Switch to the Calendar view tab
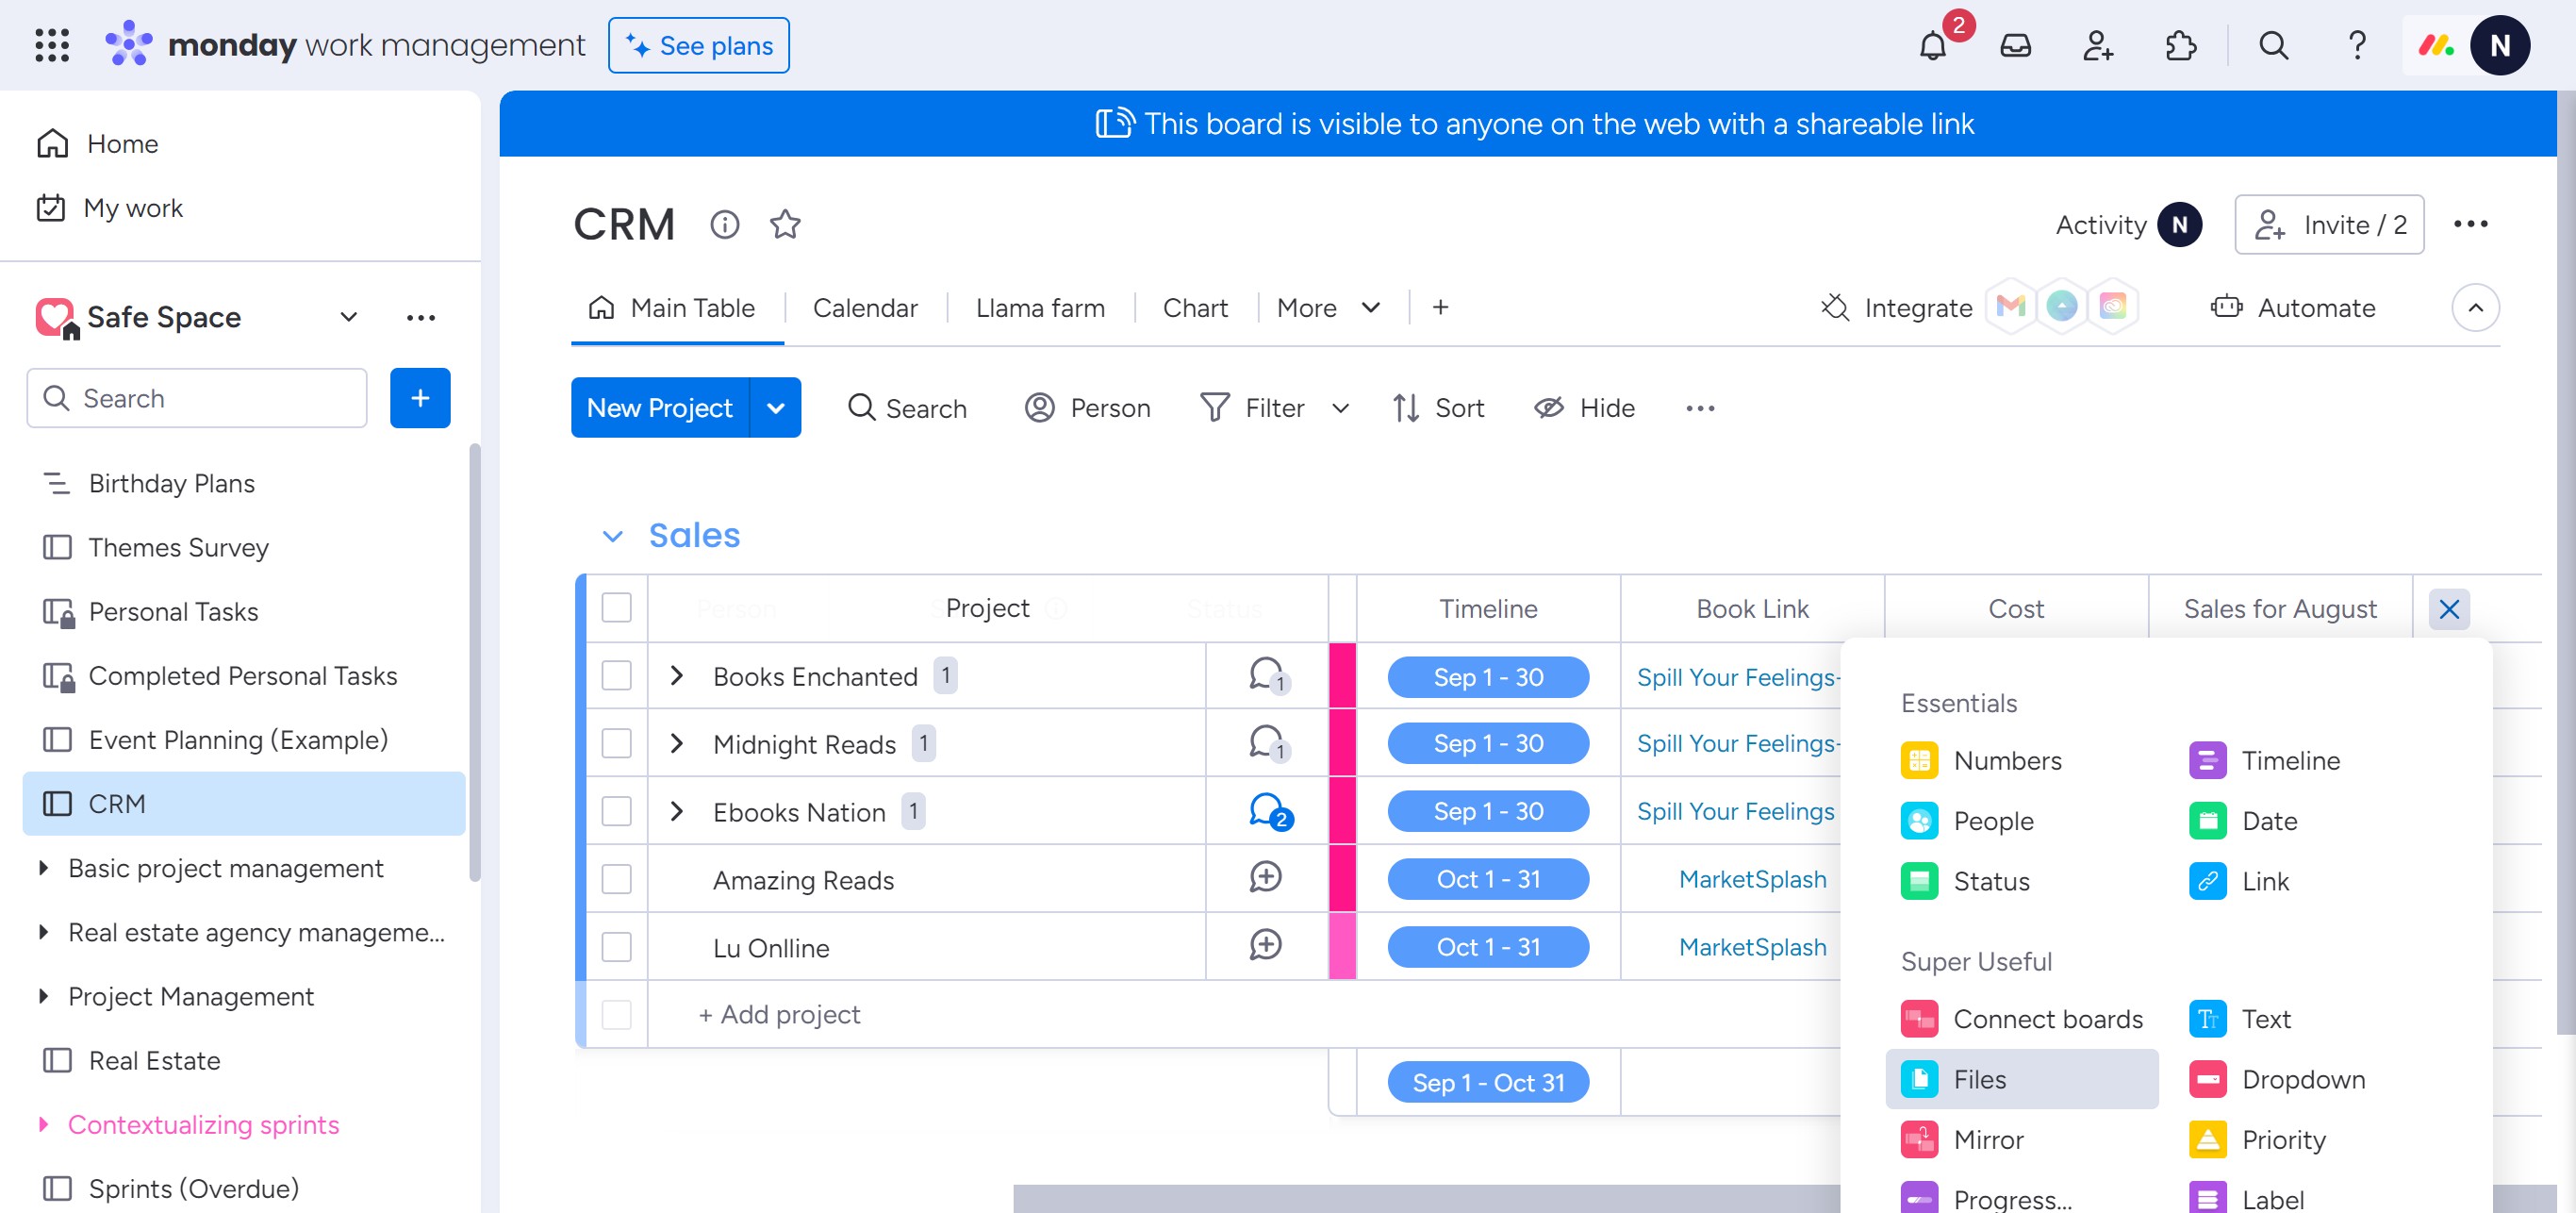Image resolution: width=2576 pixels, height=1213 pixels. click(x=865, y=308)
